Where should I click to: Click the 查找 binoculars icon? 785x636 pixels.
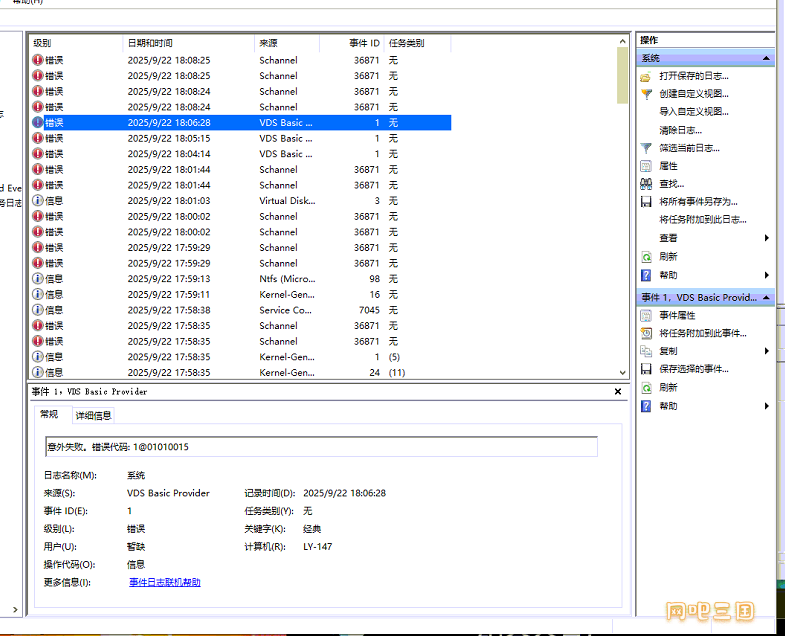(646, 184)
